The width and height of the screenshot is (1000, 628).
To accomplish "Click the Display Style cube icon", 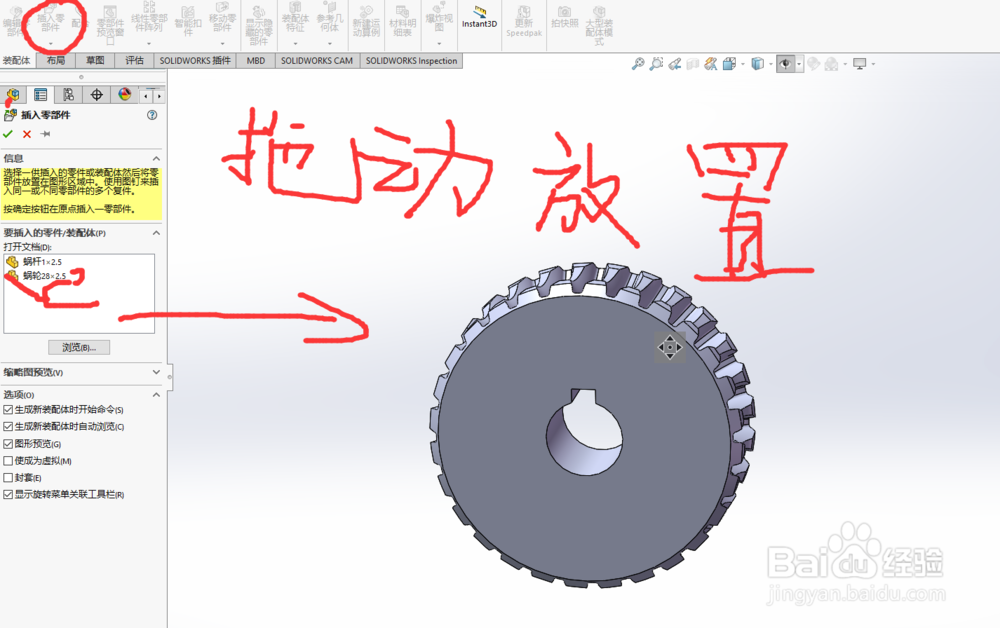I will tap(757, 64).
